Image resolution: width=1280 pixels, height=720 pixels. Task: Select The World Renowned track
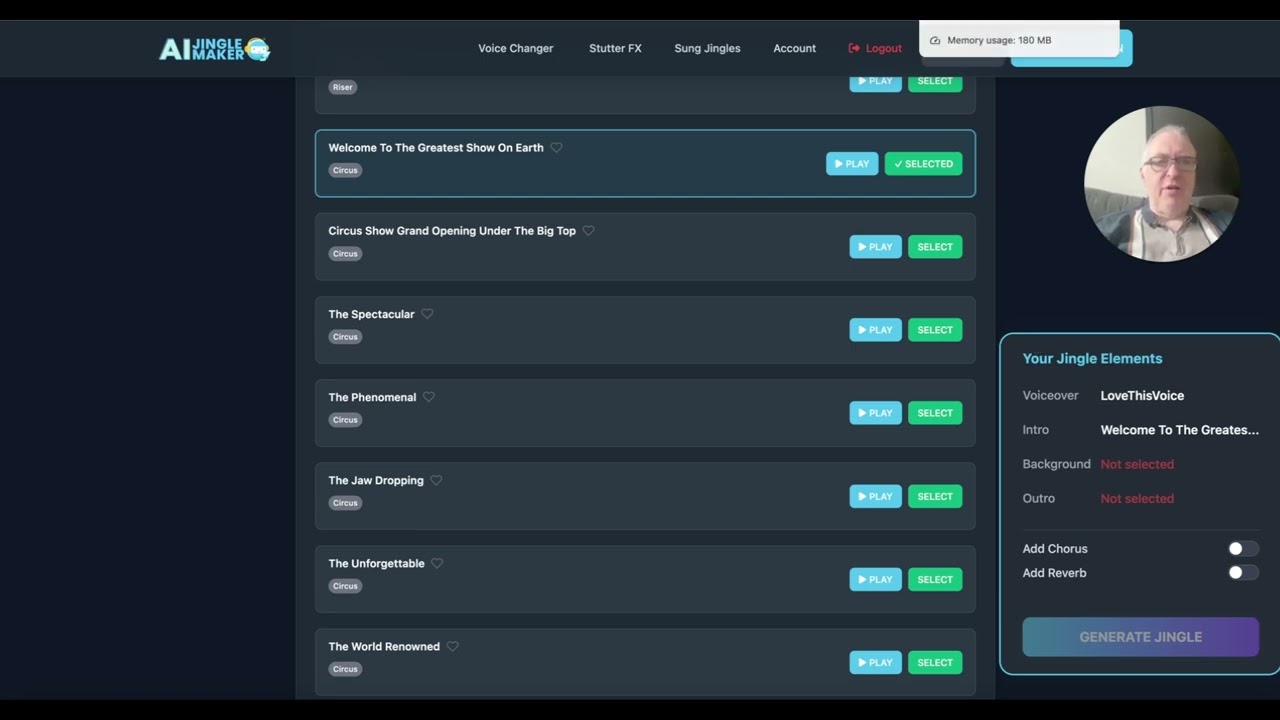click(x=935, y=662)
